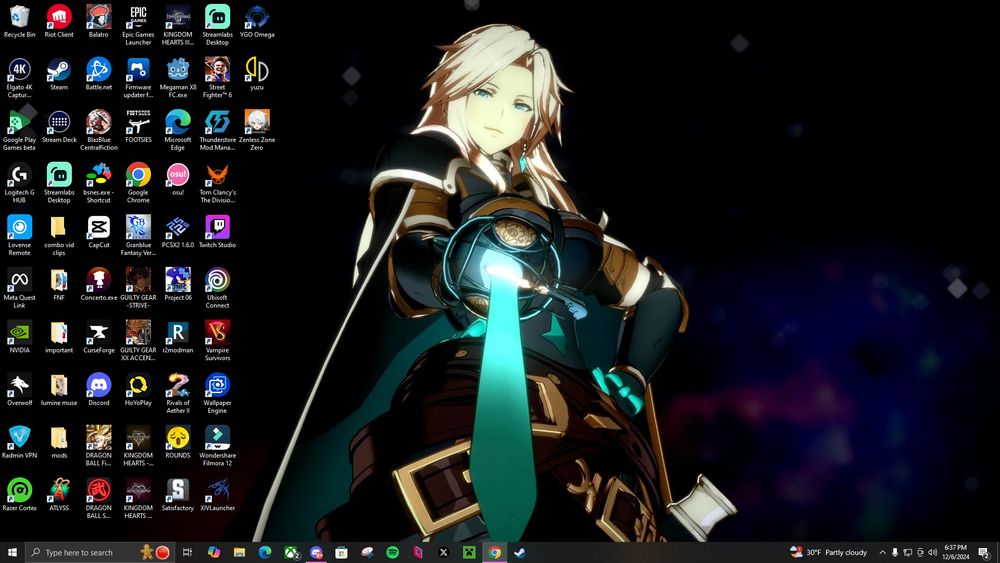1000x563 pixels.
Task: Open File Explorer on the taskbar
Action: coord(239,552)
